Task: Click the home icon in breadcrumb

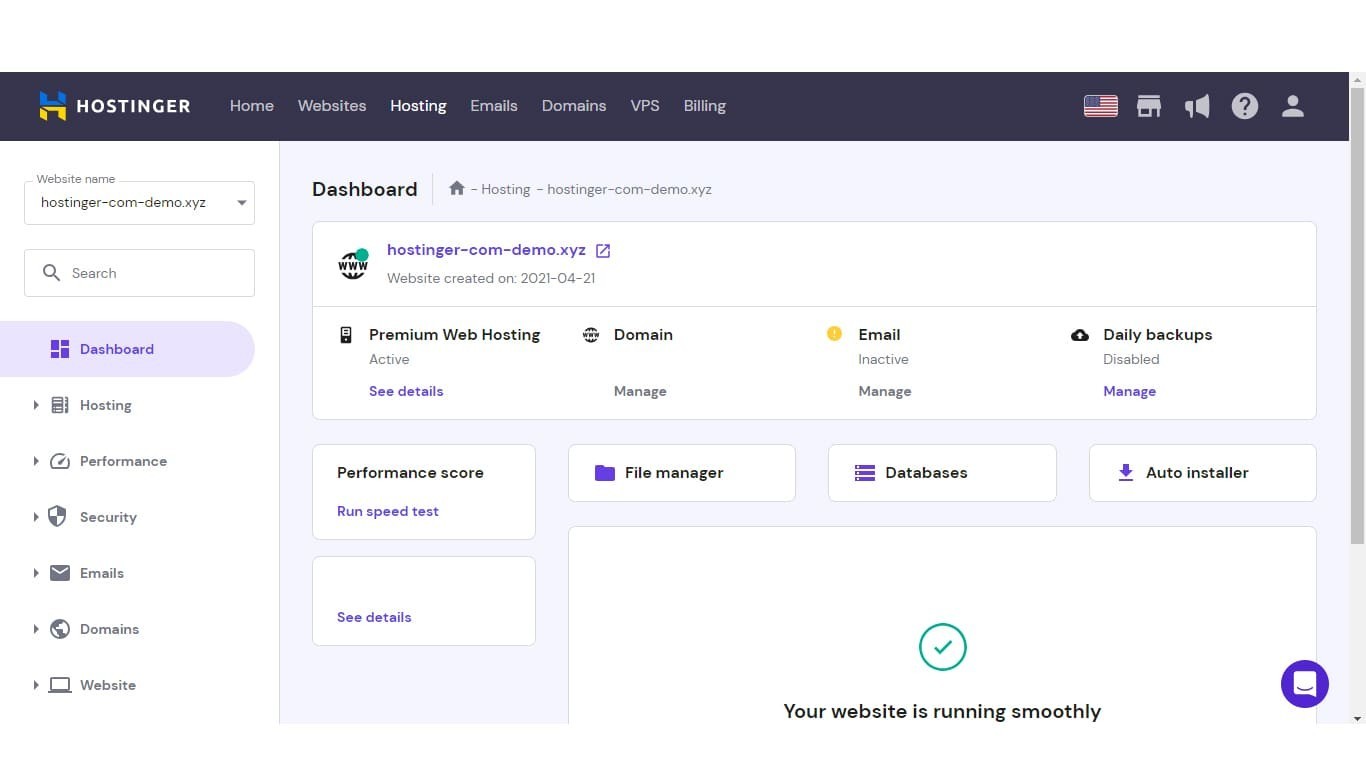Action: pyautogui.click(x=457, y=188)
